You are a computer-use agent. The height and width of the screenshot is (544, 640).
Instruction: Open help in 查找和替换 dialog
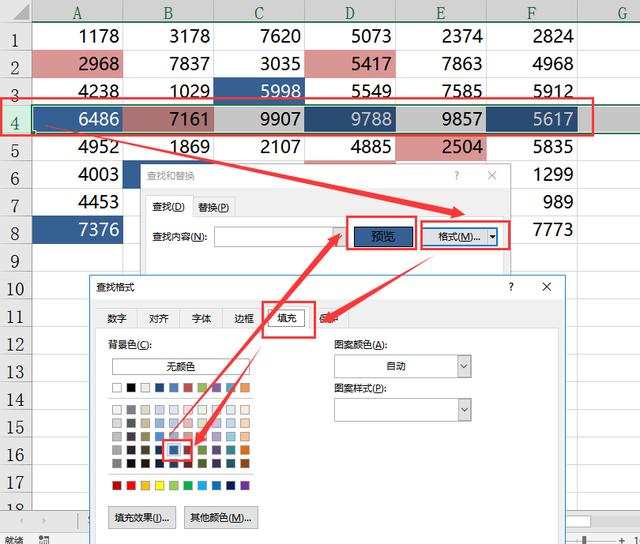tap(457, 176)
